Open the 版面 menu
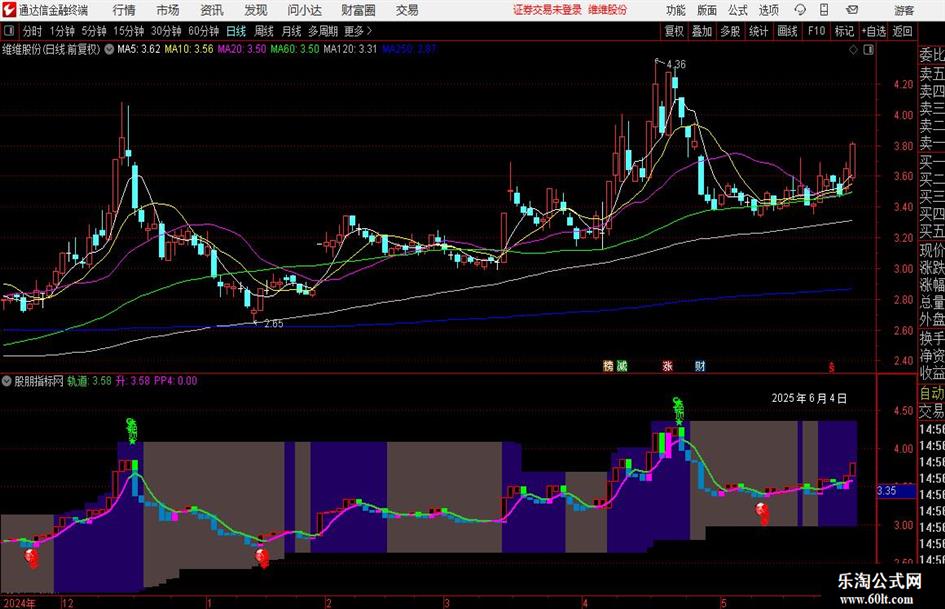 tap(707, 10)
